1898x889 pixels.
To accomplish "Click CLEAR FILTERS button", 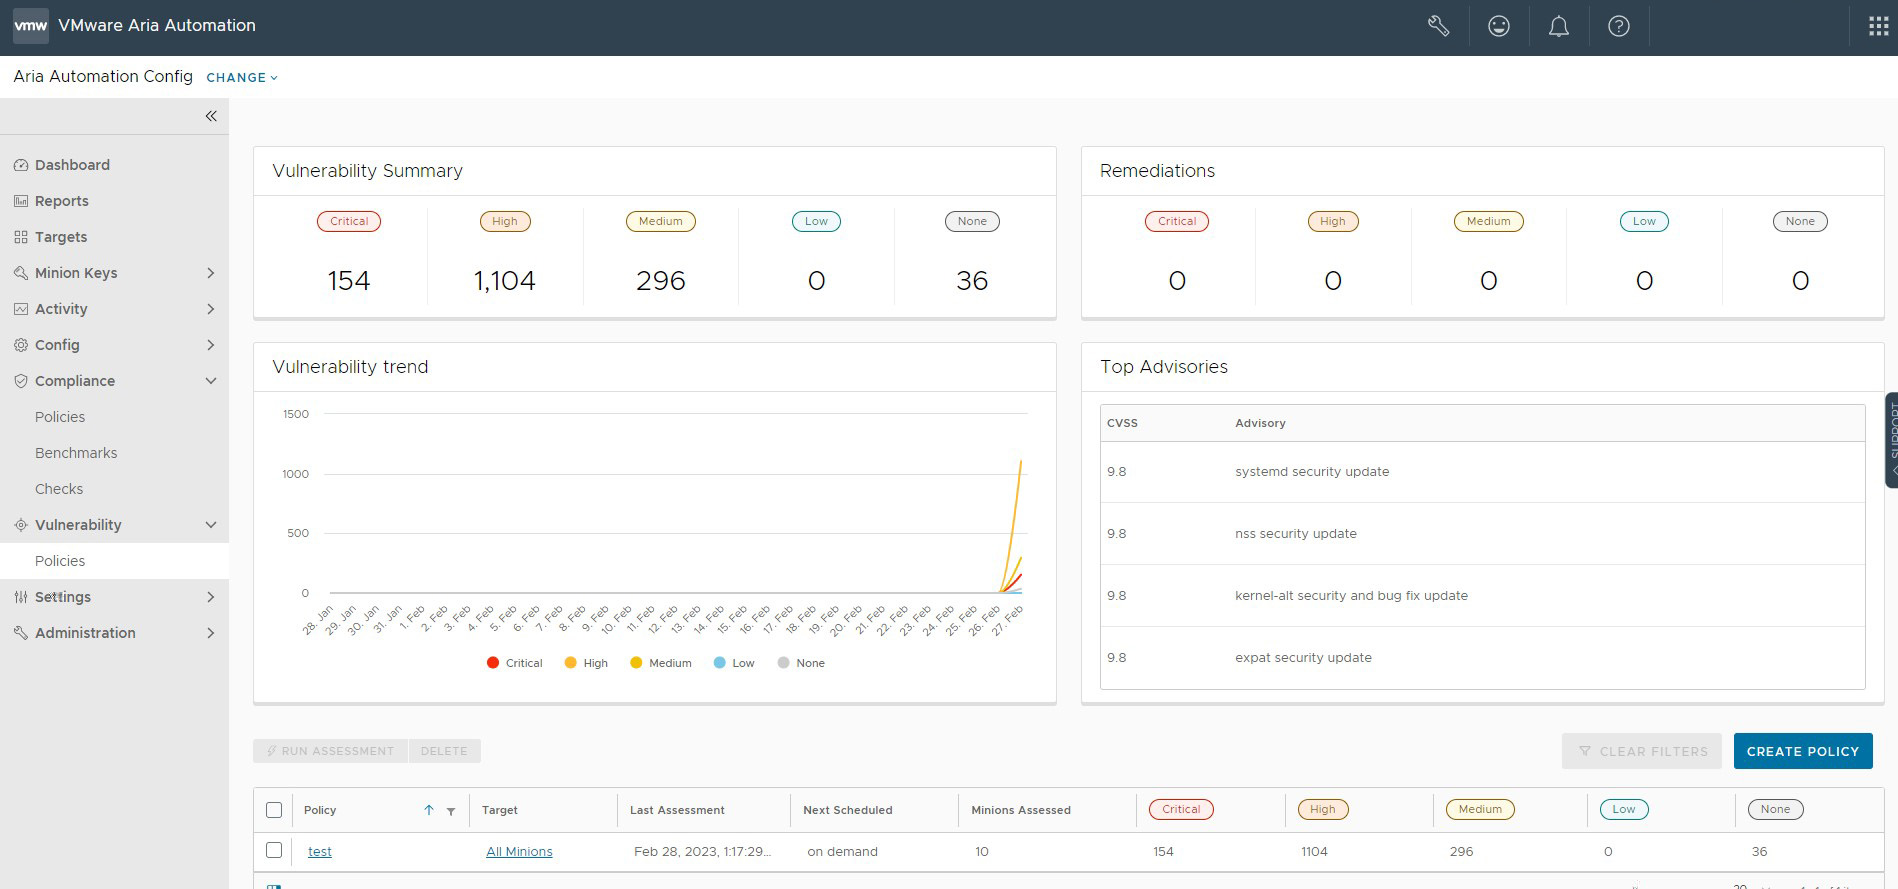I will (1642, 751).
